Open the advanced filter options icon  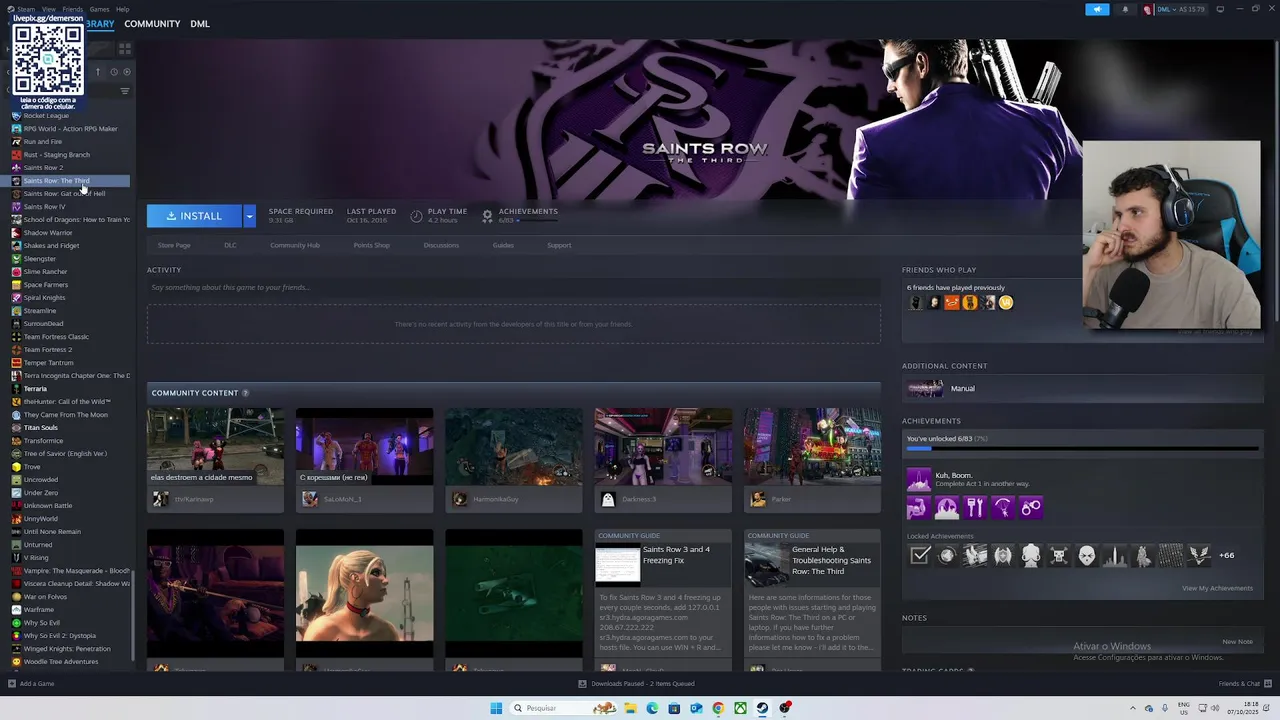pos(125,91)
